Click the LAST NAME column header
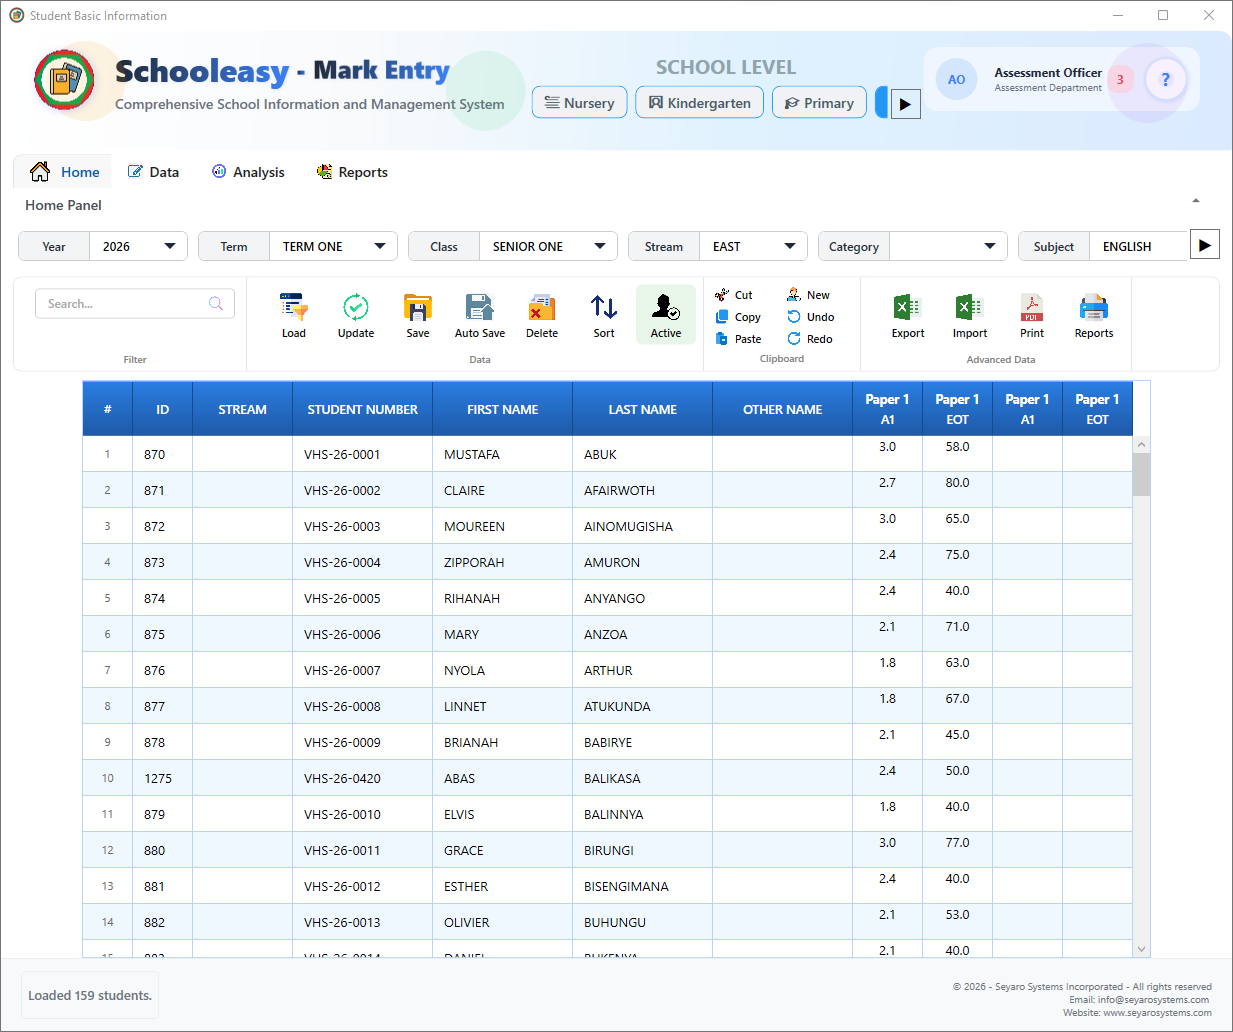 click(x=643, y=409)
